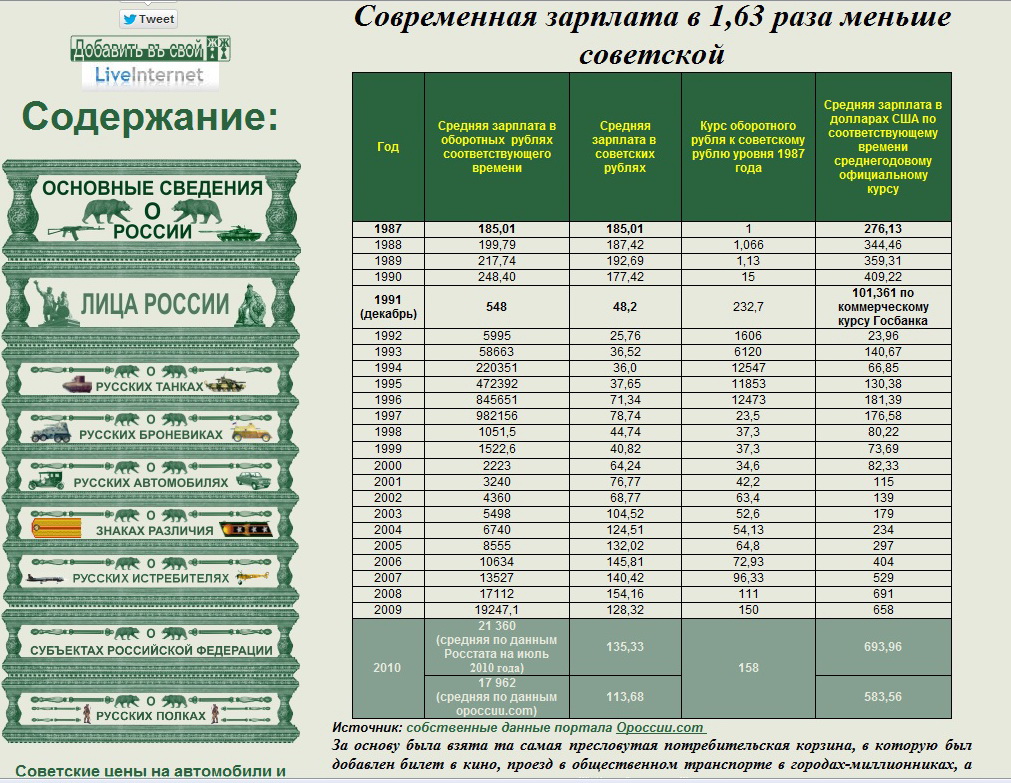The height and width of the screenshot is (783, 1011).
Task: Open the О русских истребителях section
Action: click(x=152, y=571)
